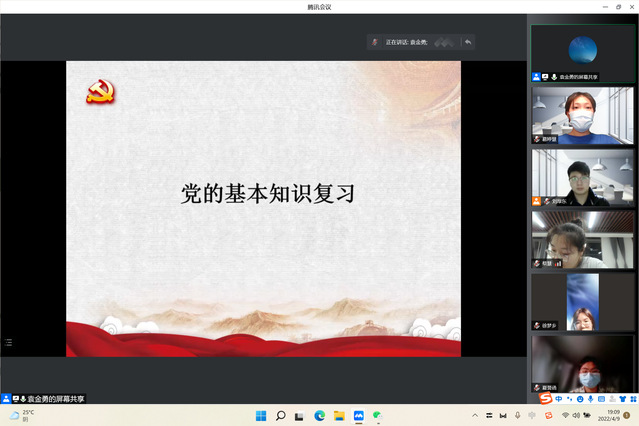
Task: Open volume control in system tray
Action: tap(576, 415)
